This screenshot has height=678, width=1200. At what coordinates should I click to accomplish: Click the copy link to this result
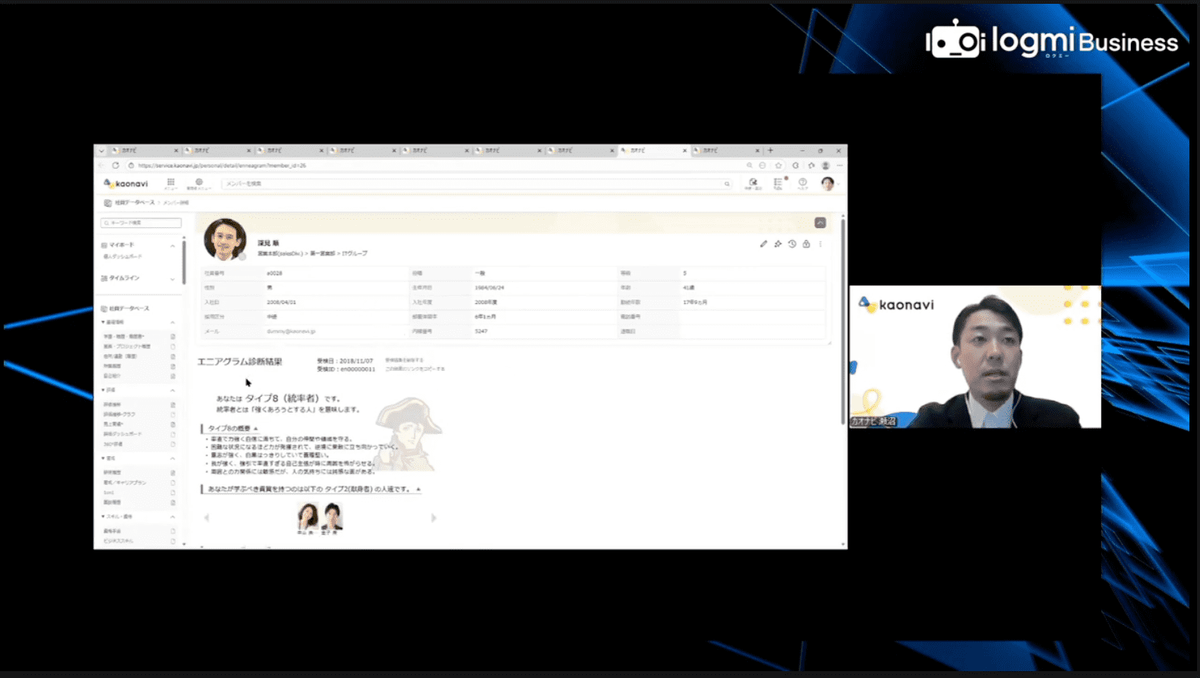414,369
